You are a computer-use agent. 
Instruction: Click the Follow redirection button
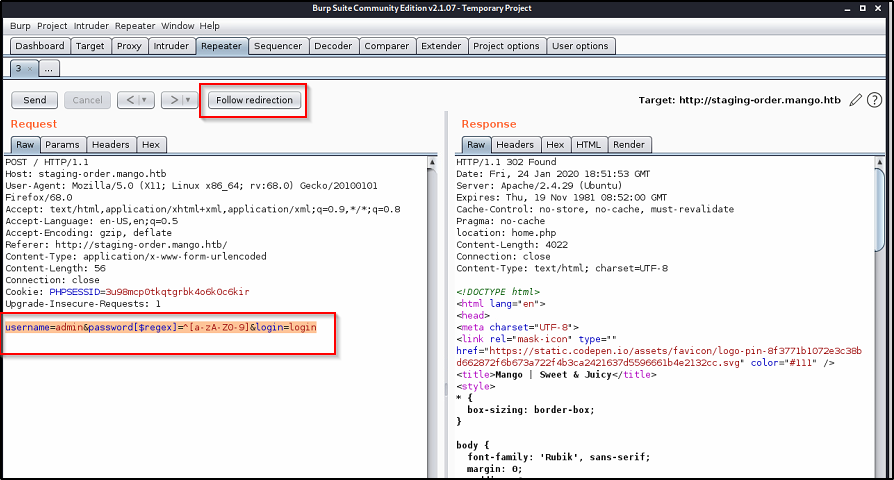(254, 100)
